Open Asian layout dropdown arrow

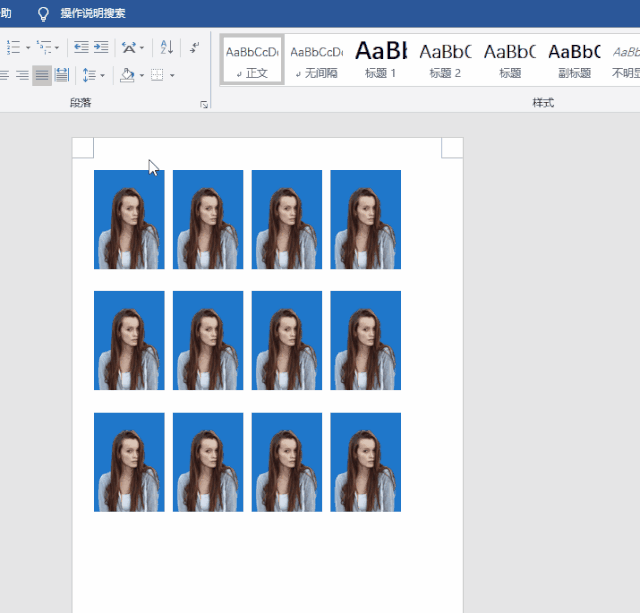142,47
